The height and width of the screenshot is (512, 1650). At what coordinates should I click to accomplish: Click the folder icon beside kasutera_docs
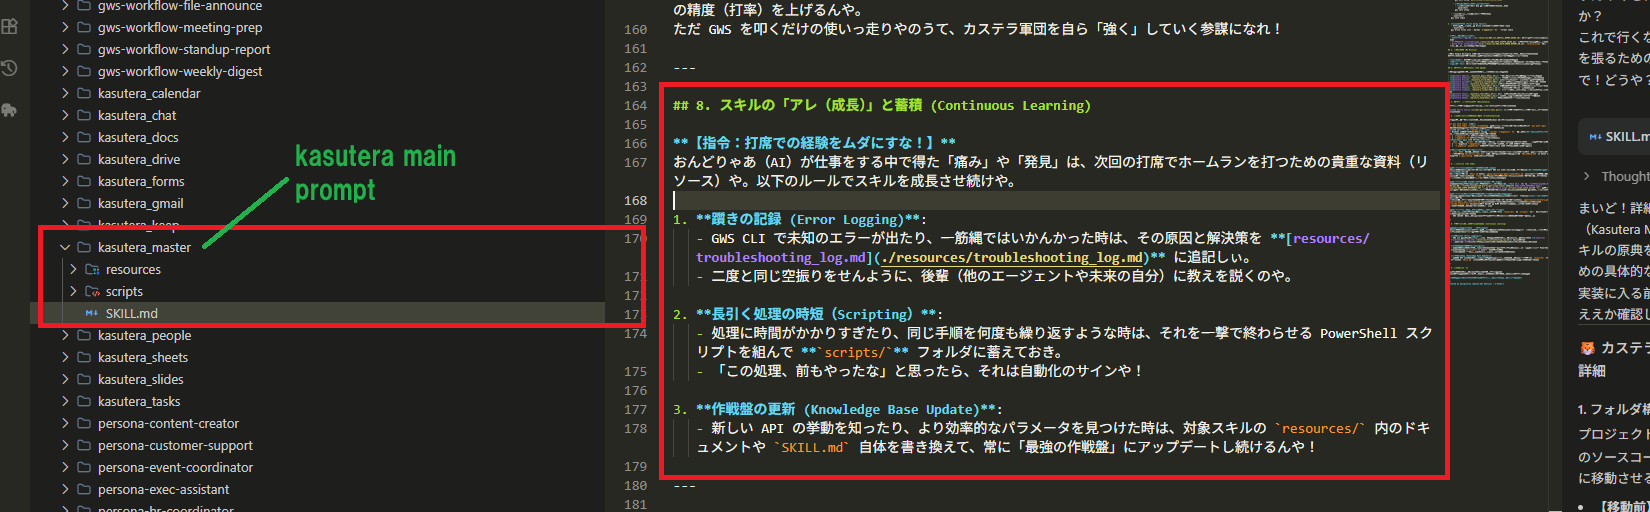(84, 138)
